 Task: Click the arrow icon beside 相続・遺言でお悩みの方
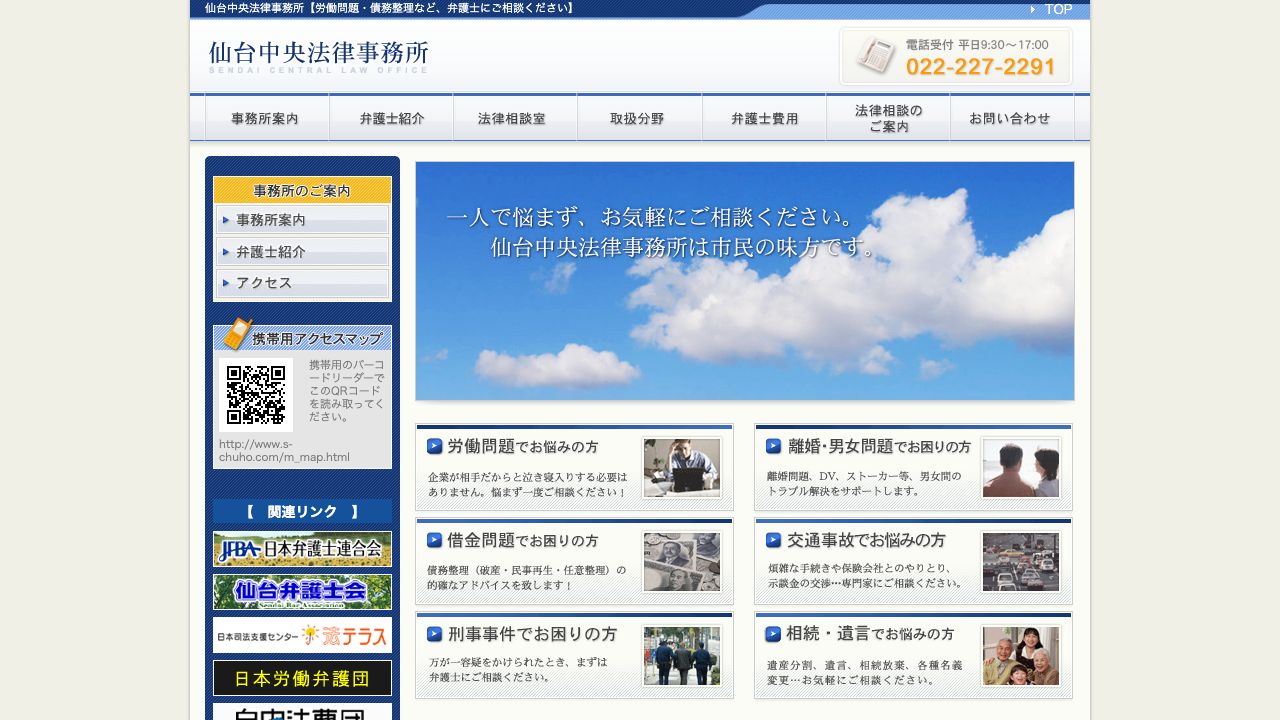point(773,634)
